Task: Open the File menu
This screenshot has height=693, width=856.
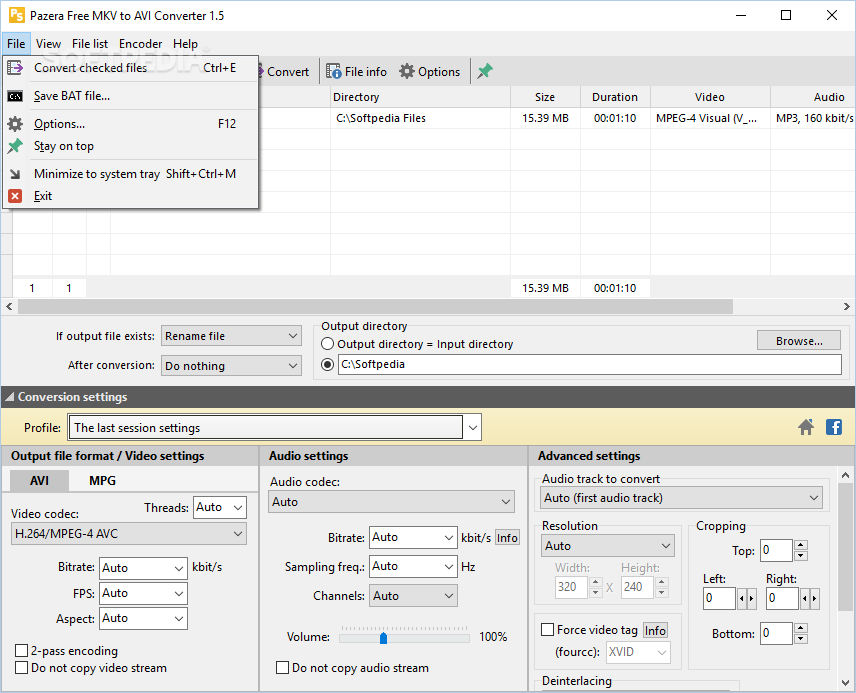Action: point(16,44)
